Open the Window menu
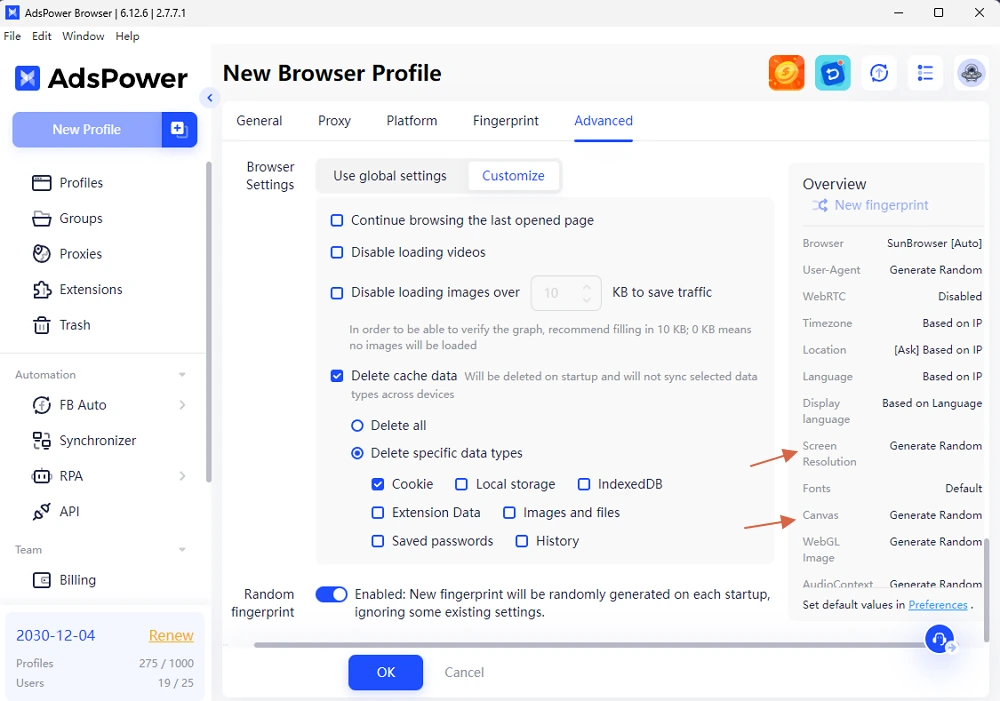The width and height of the screenshot is (1000, 701). click(83, 36)
